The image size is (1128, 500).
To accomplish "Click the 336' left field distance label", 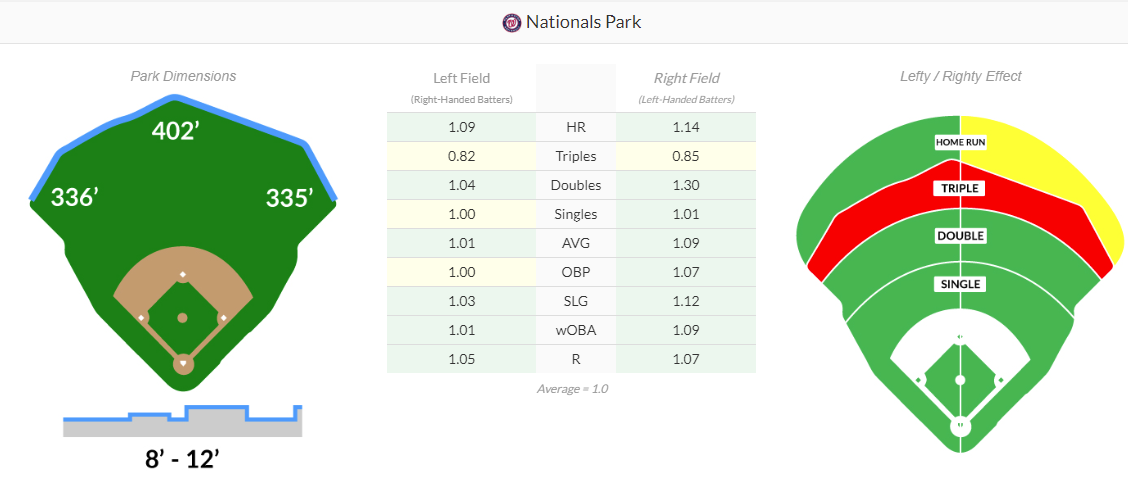I will (74, 197).
